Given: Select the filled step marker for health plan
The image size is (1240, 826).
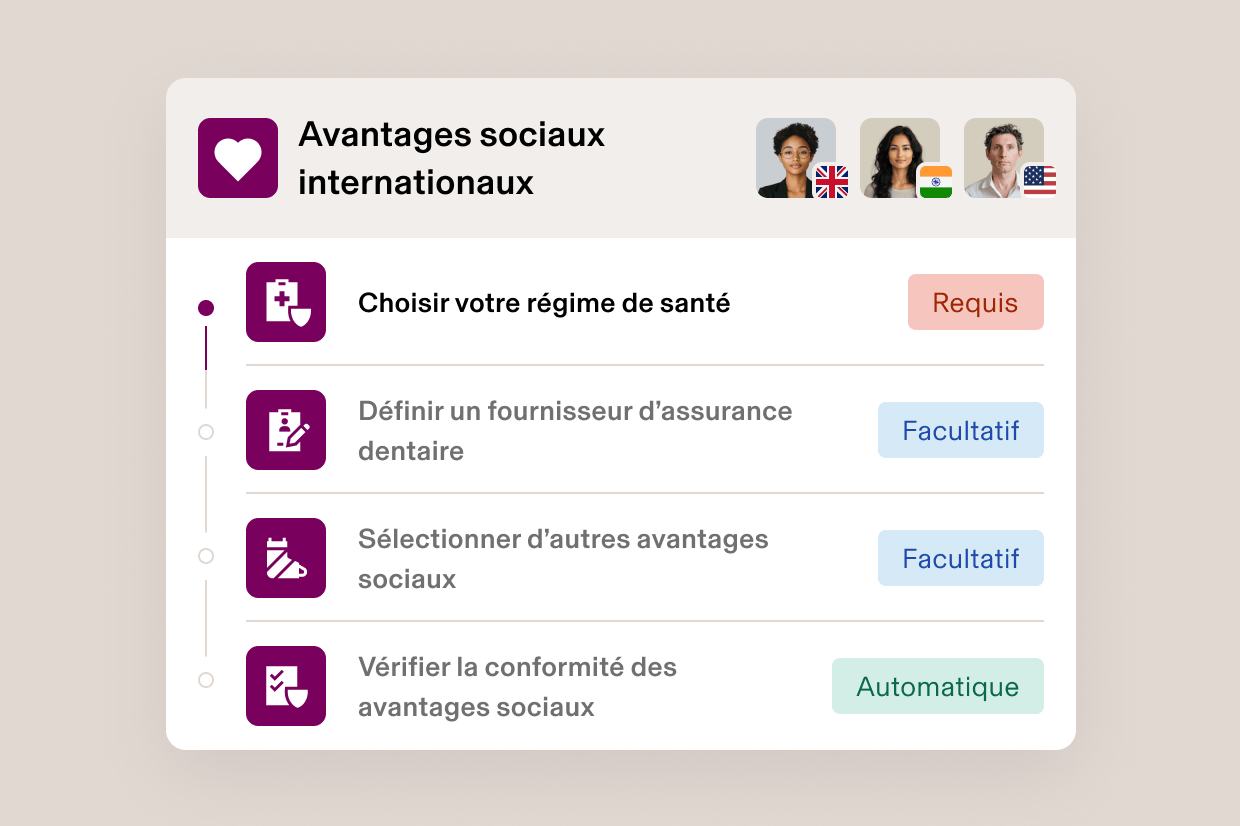Looking at the screenshot, I should [x=206, y=307].
